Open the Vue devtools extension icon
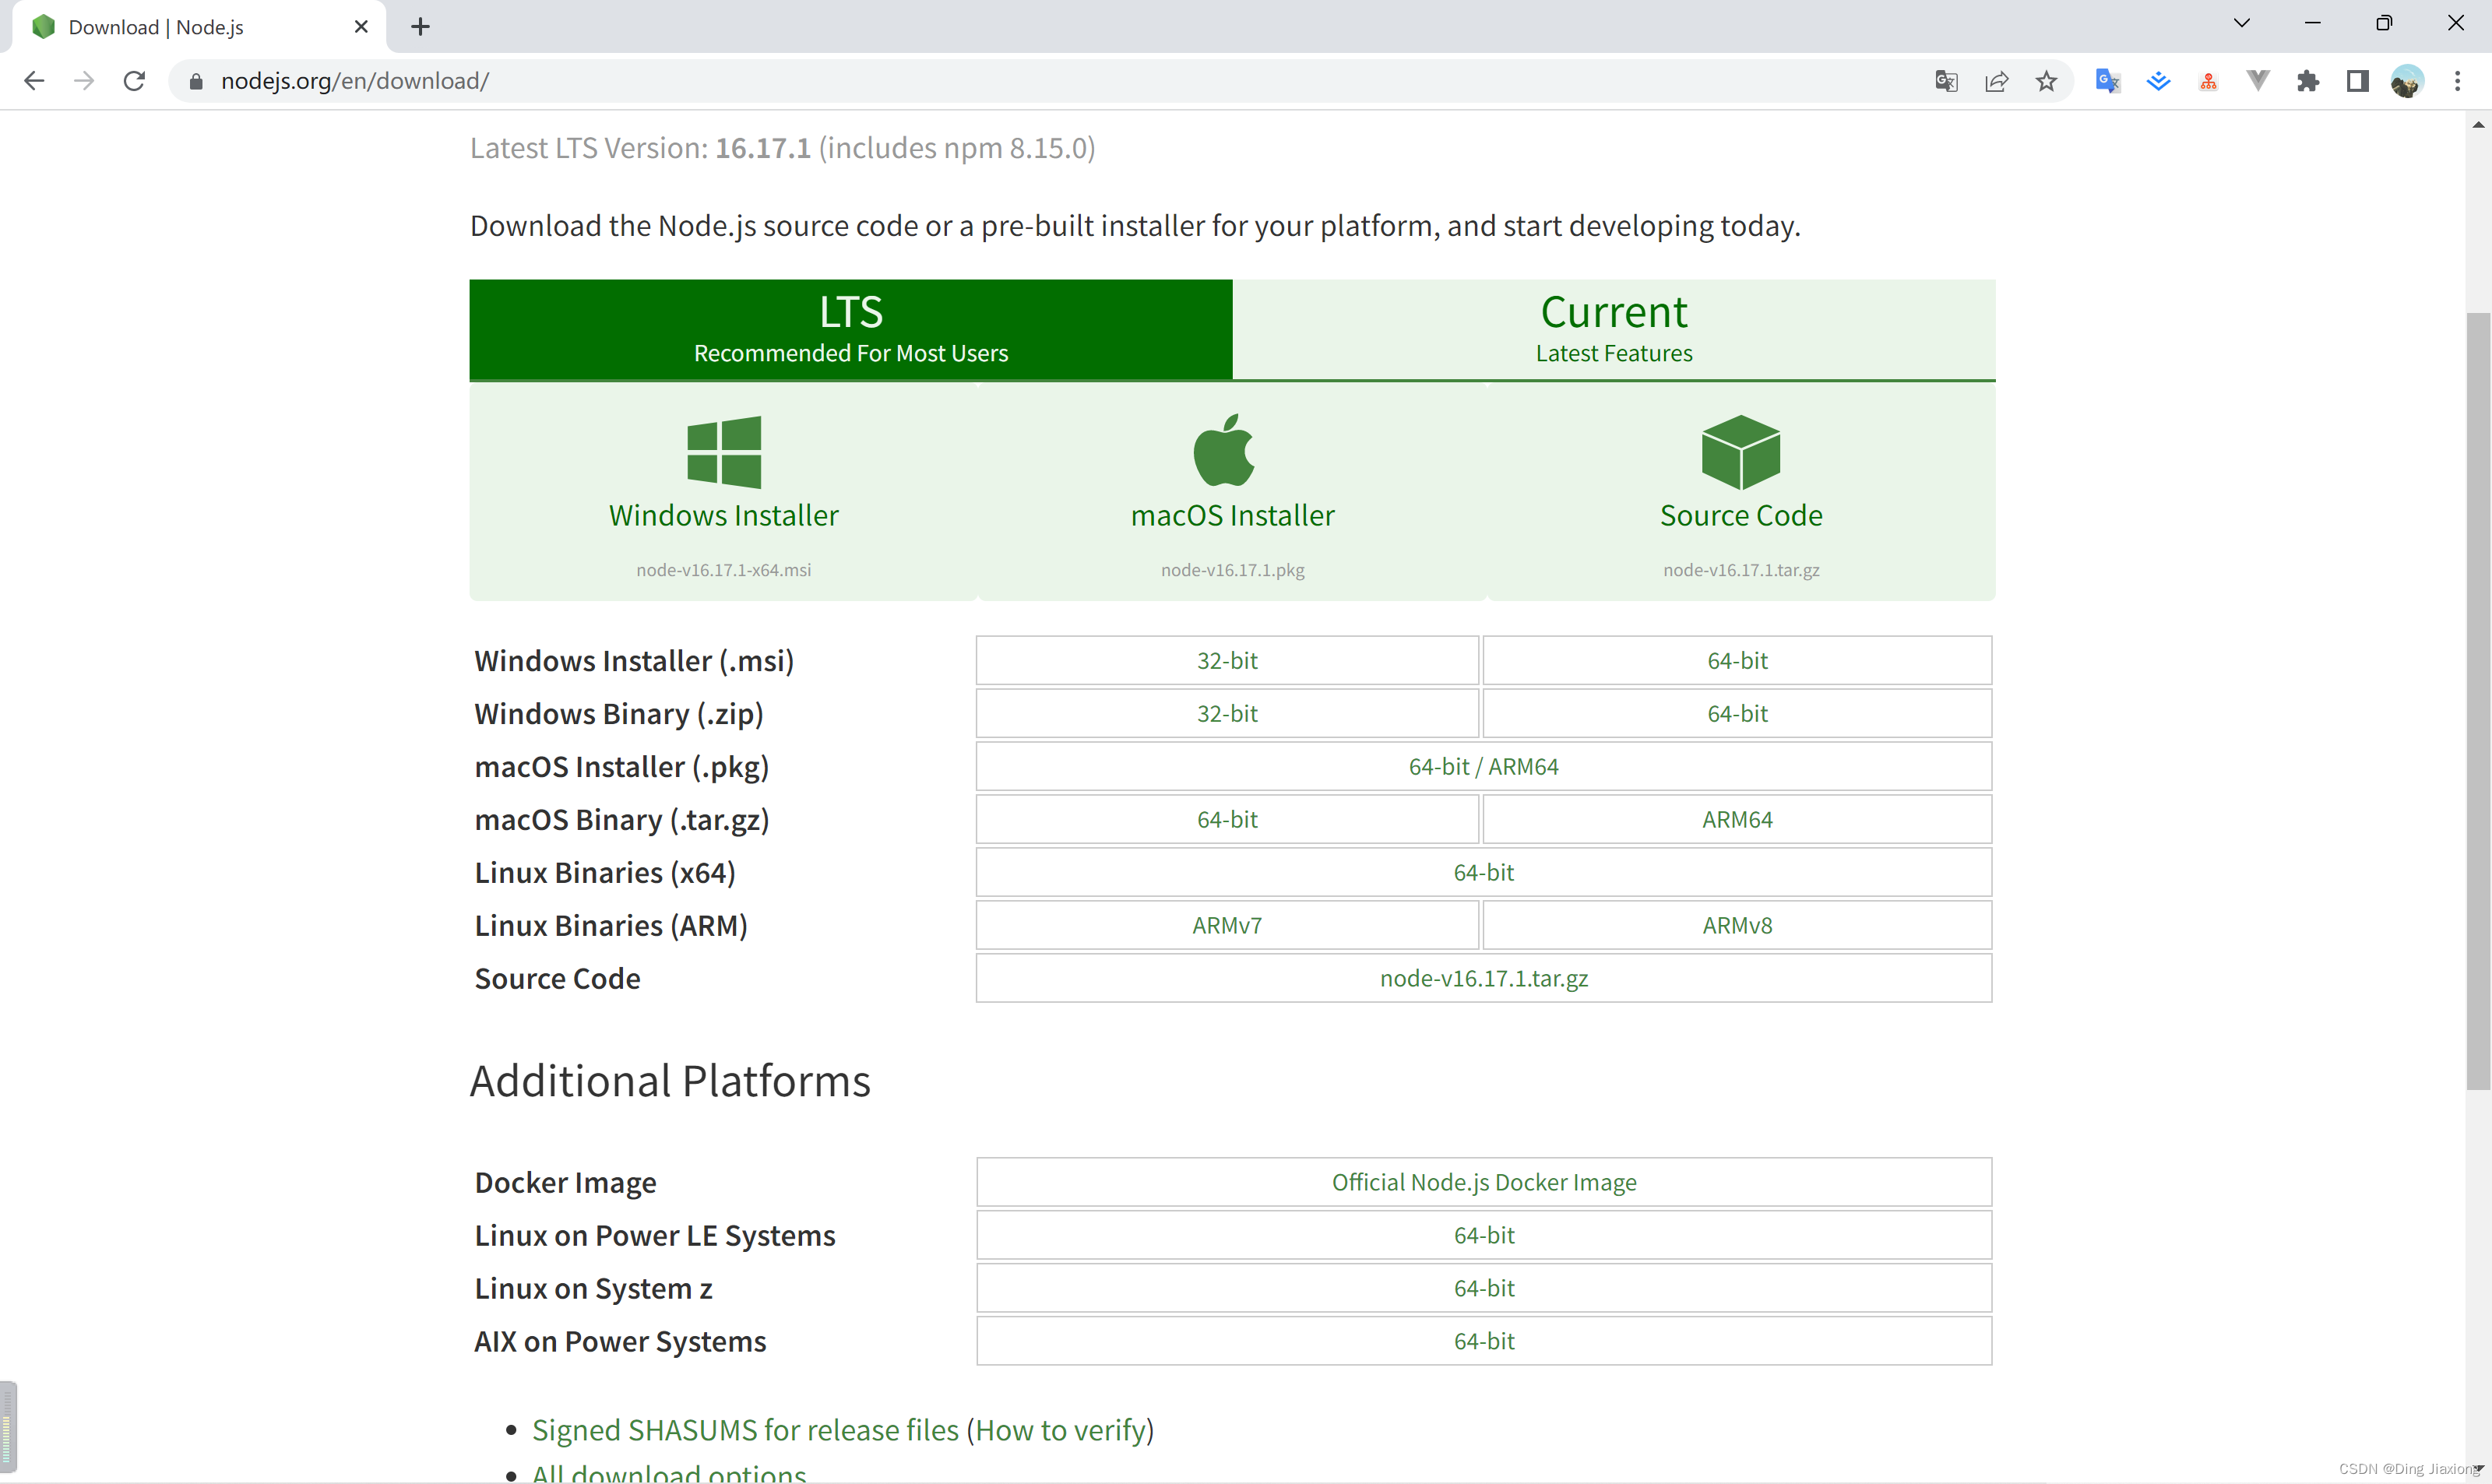 tap(2258, 81)
